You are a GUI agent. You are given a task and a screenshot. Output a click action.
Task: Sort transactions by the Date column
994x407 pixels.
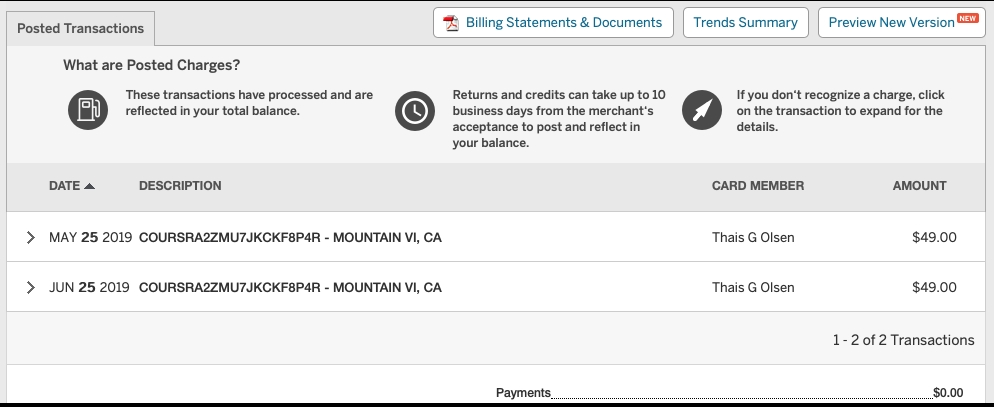(x=64, y=186)
